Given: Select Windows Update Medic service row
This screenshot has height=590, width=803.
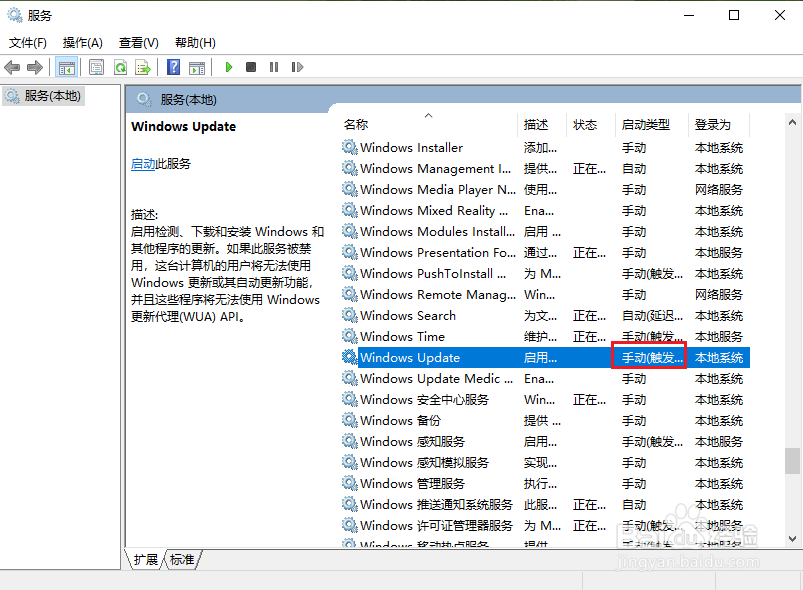Looking at the screenshot, I should [545, 378].
